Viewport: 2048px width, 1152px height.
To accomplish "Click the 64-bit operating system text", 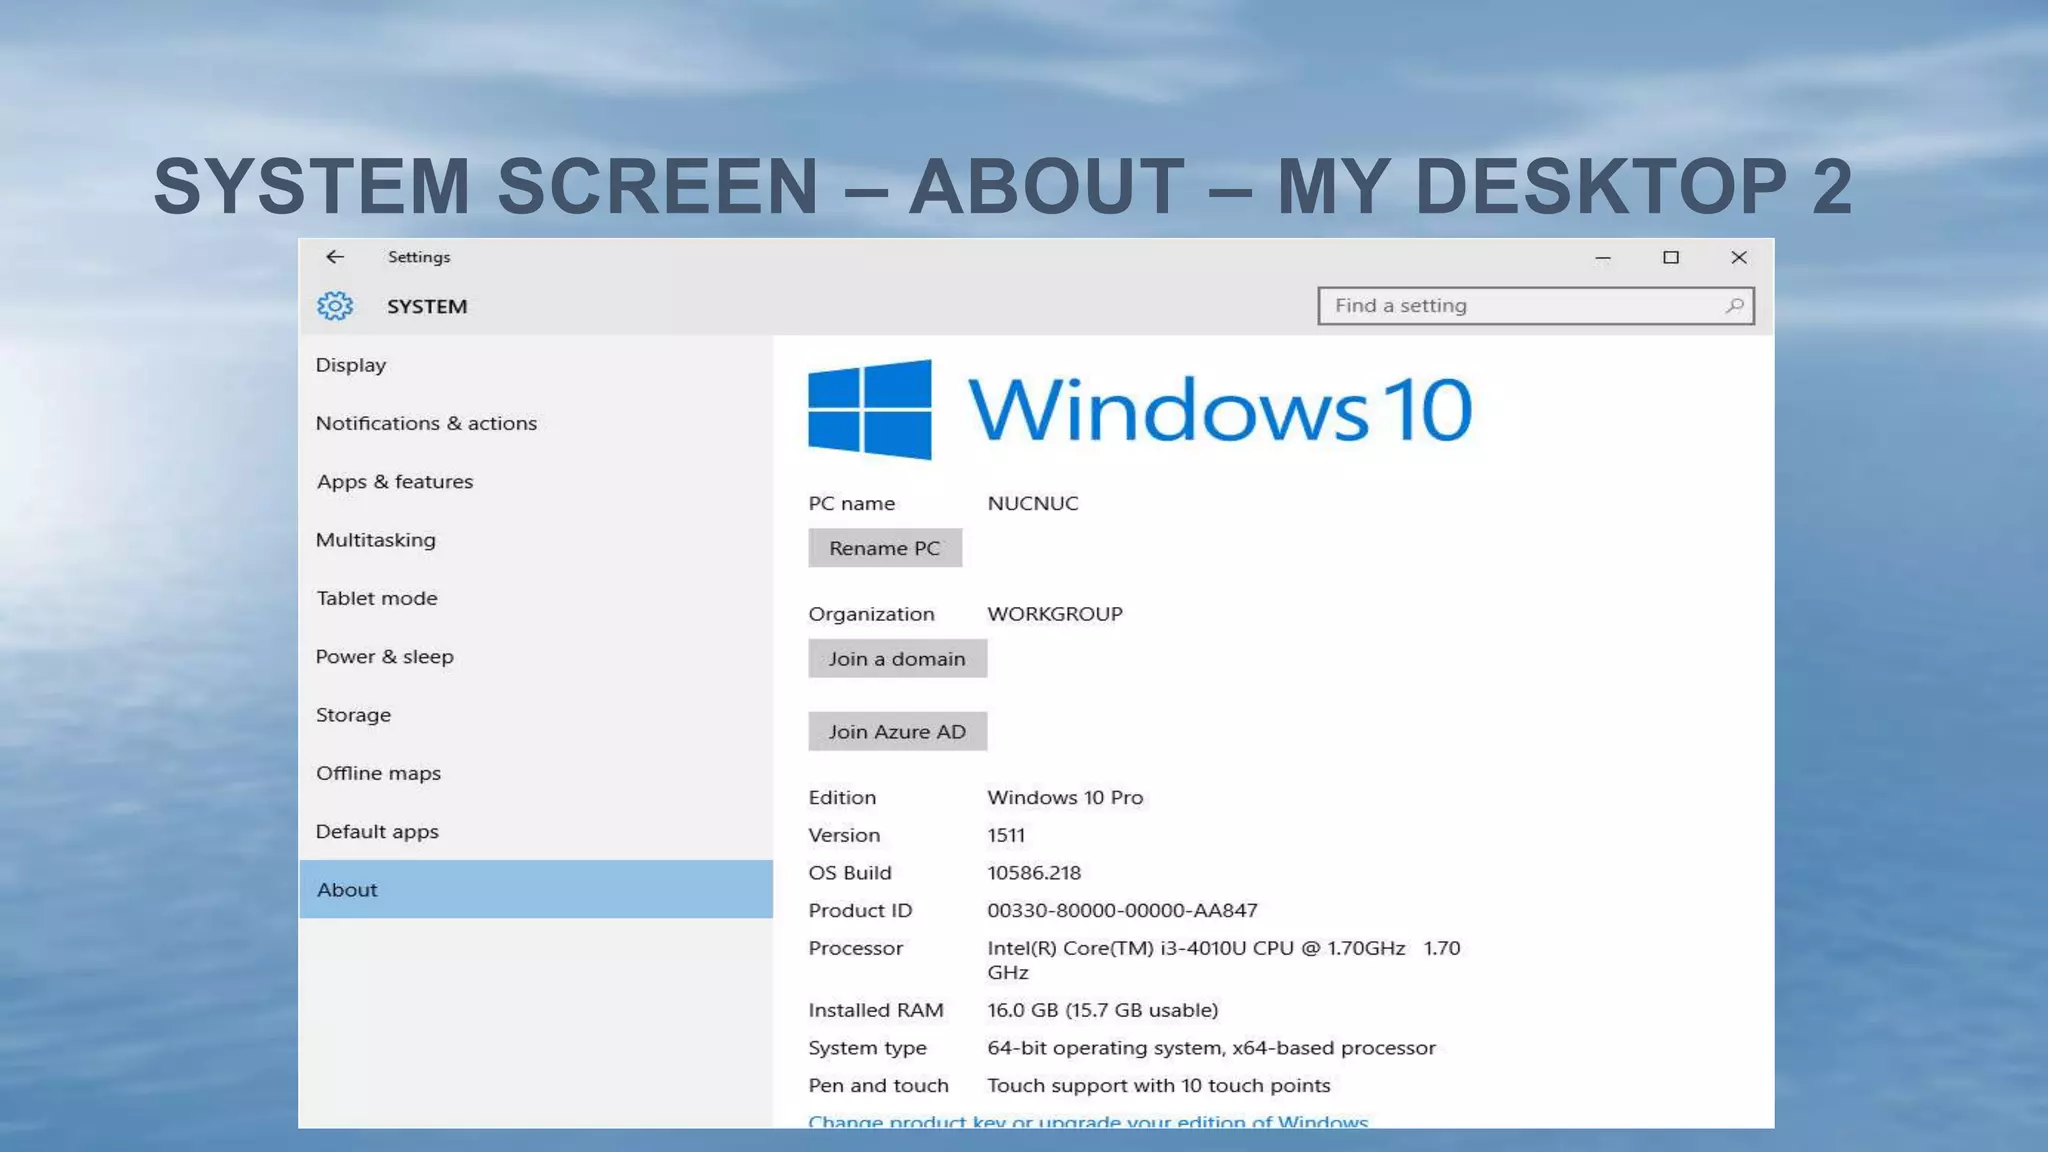I will pos(1211,1048).
